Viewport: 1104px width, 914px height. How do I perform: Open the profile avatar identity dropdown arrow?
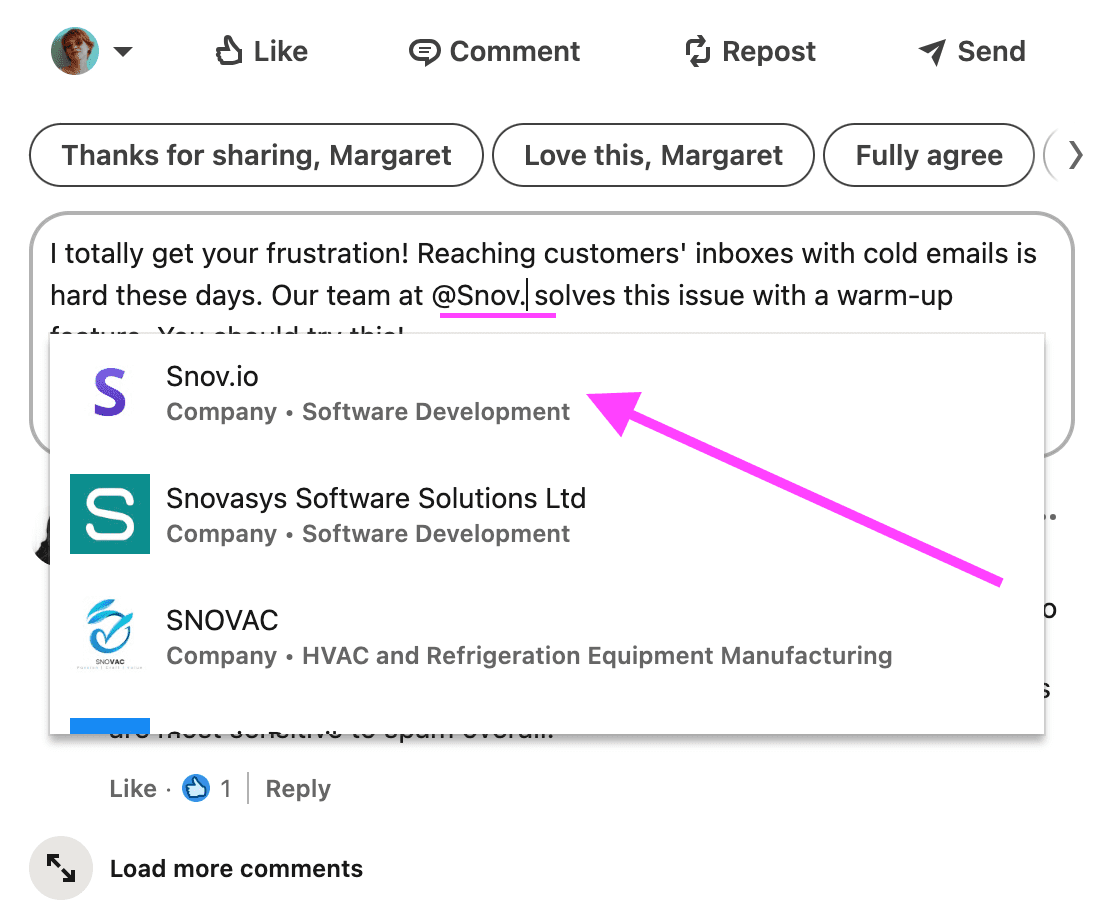pos(123,51)
